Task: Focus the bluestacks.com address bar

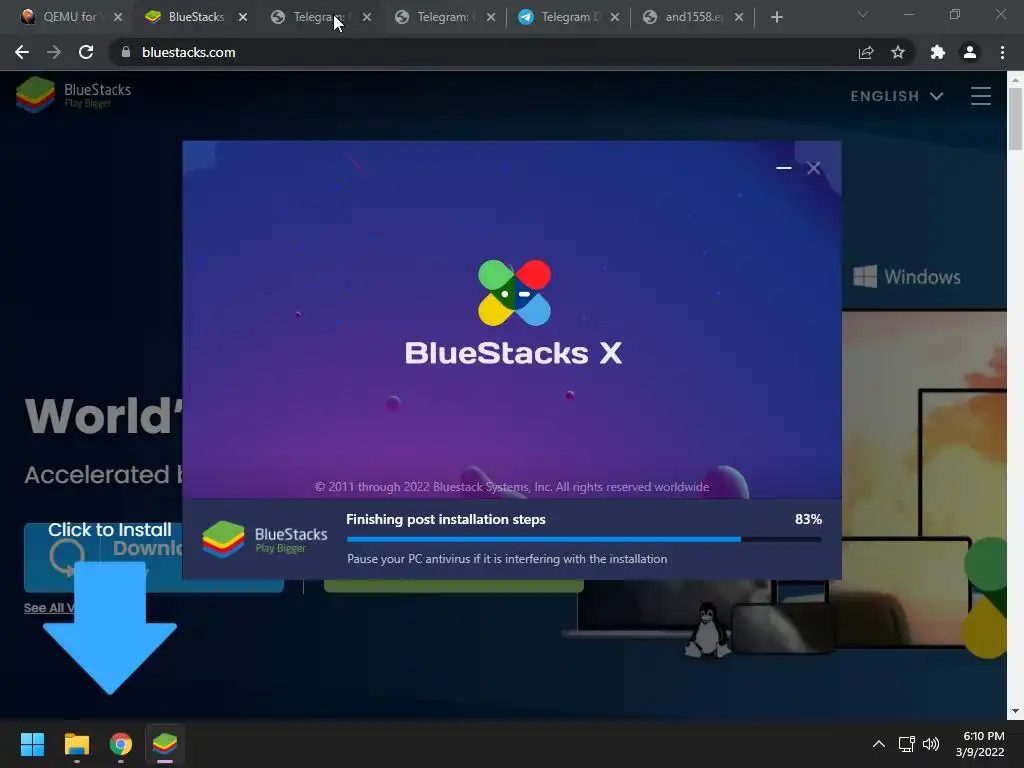Action: [483, 52]
